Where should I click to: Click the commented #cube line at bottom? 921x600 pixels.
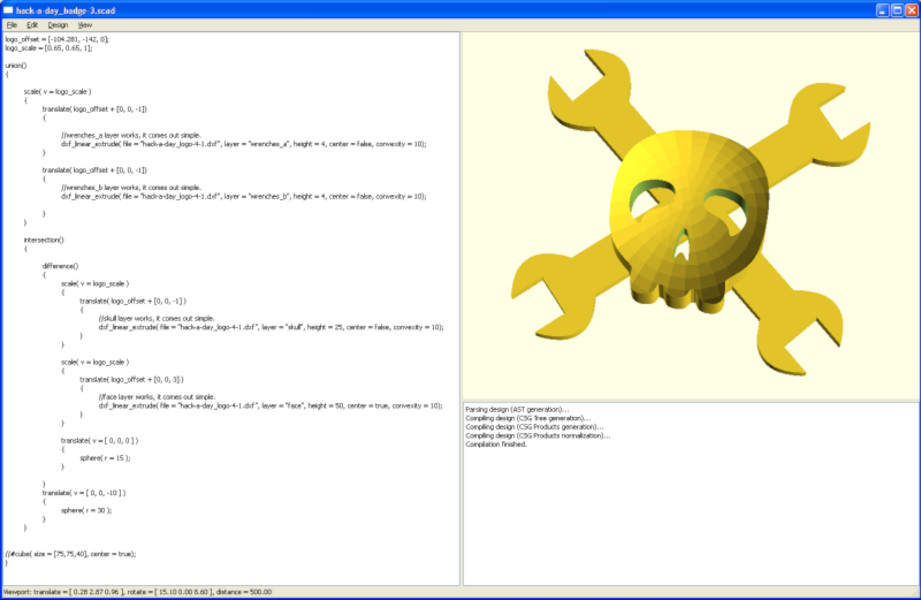[x=70, y=553]
